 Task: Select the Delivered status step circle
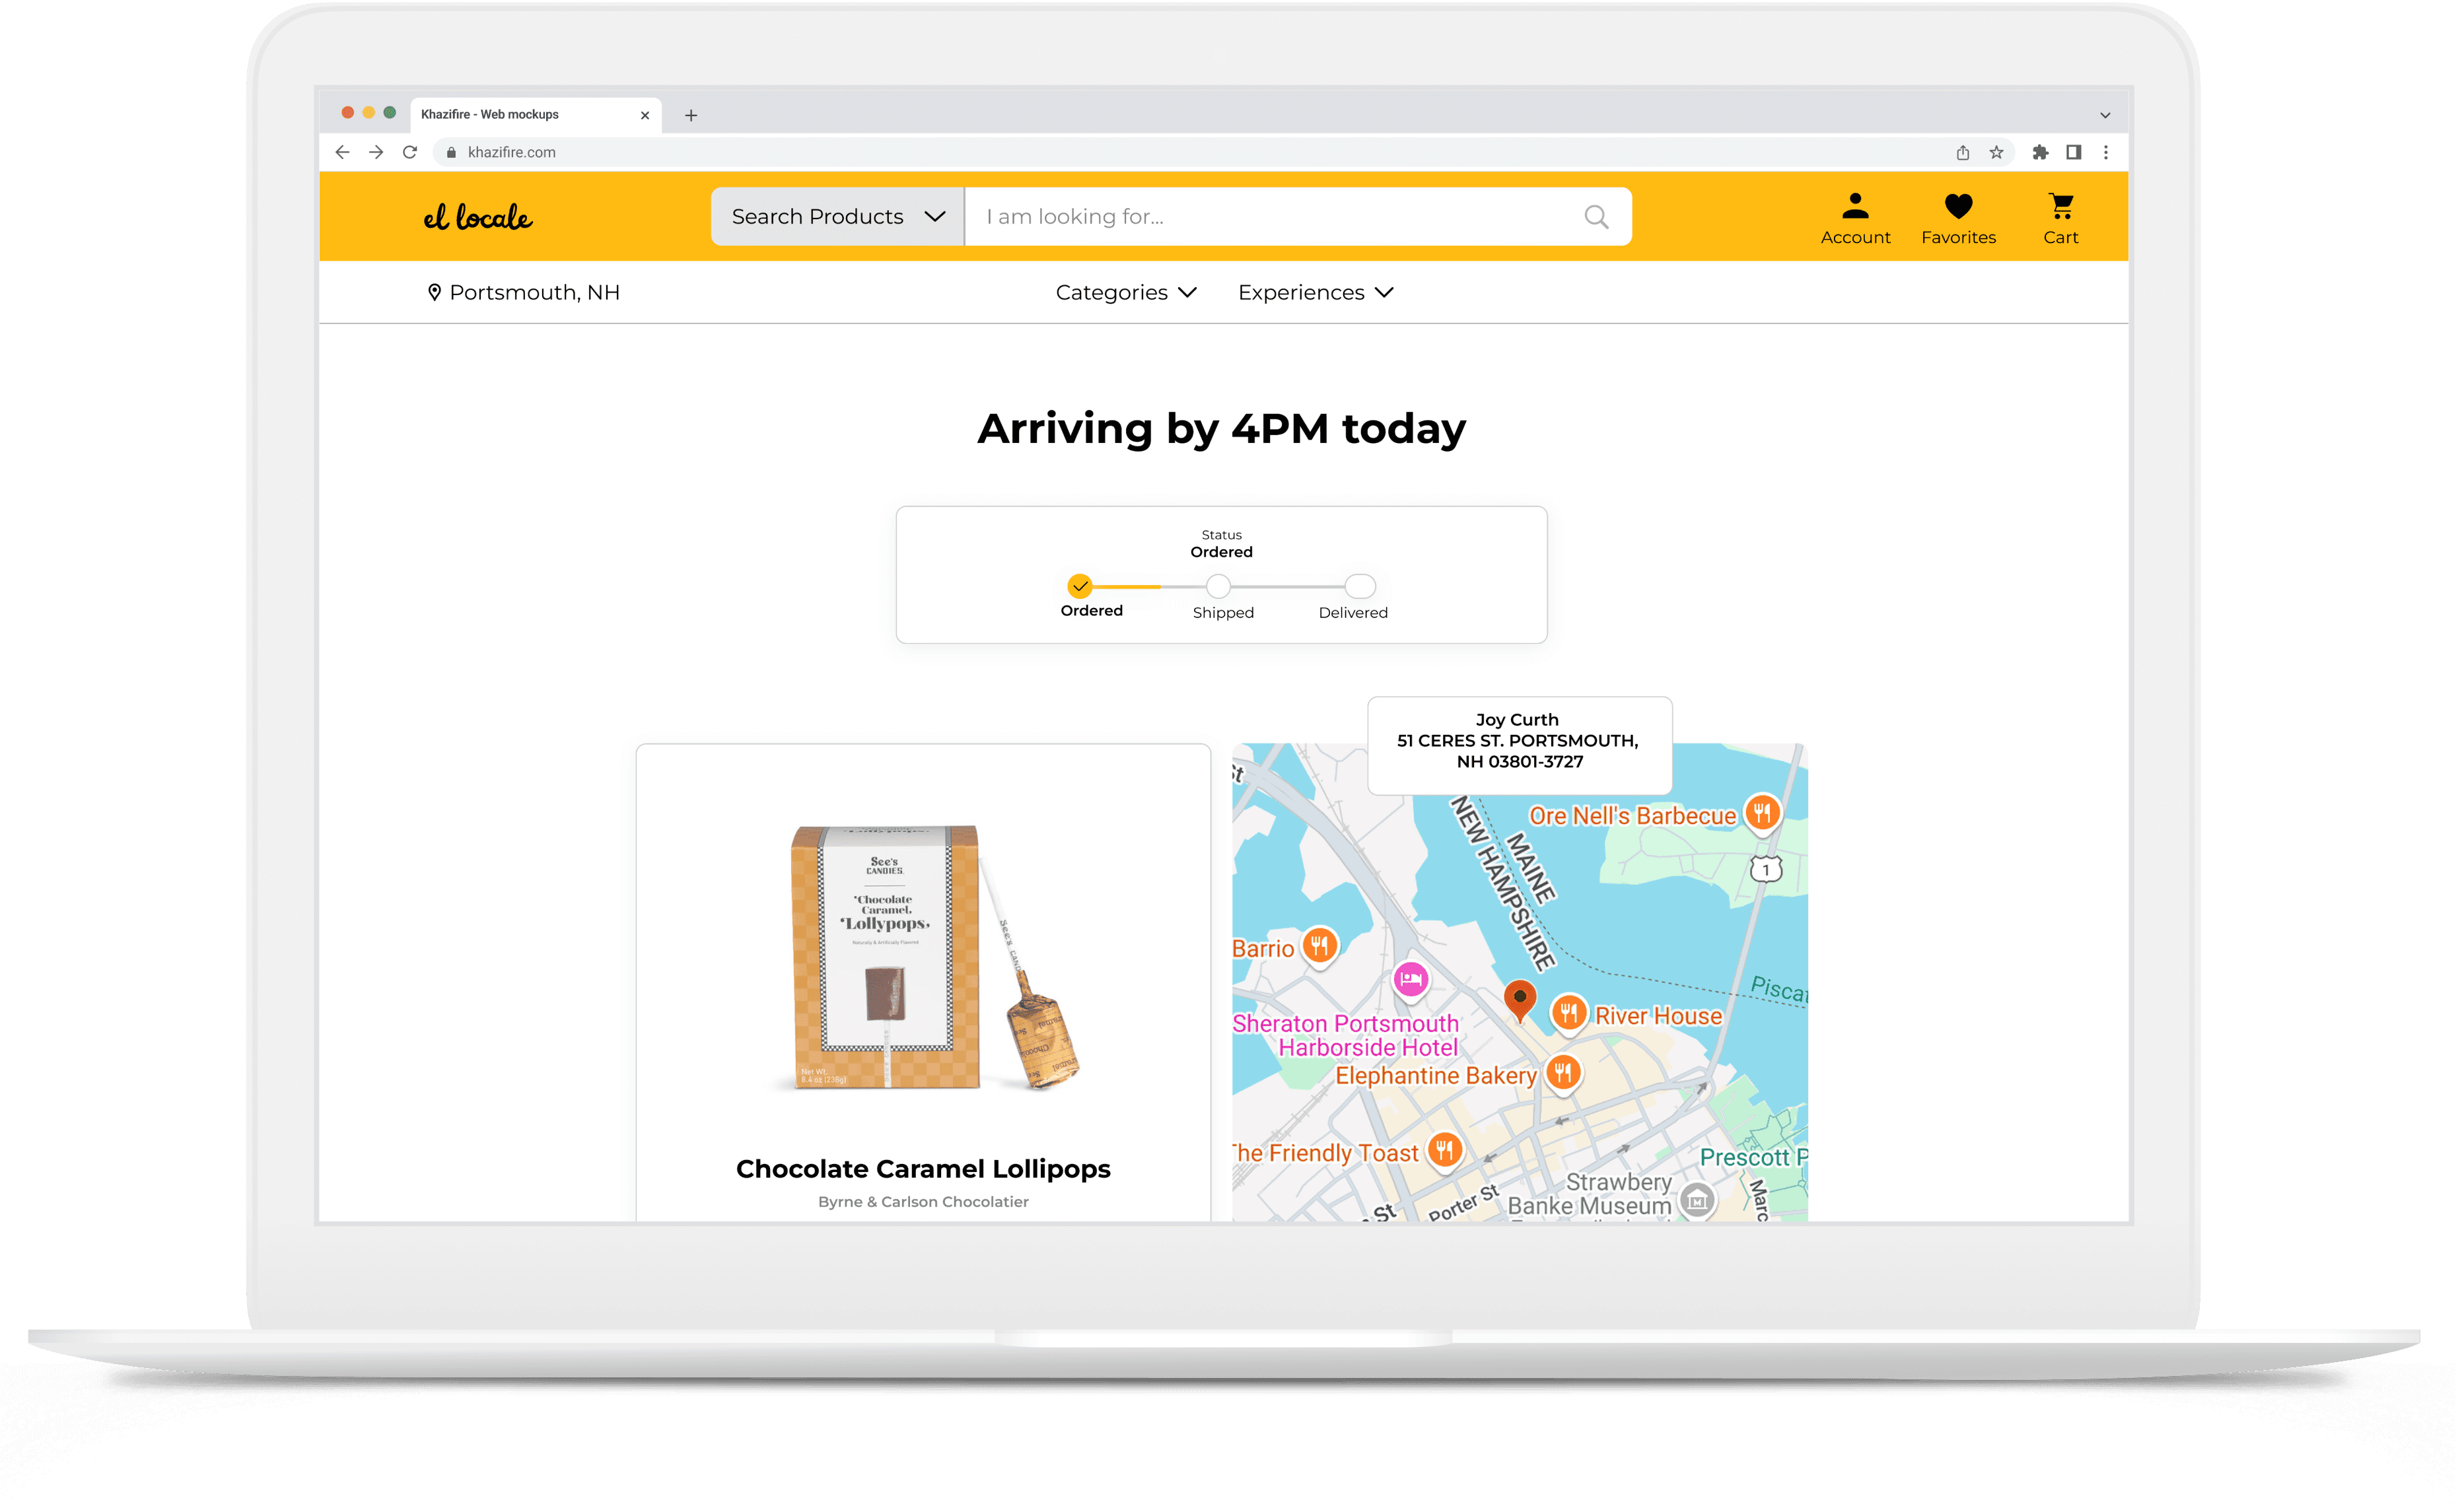pos(1360,586)
